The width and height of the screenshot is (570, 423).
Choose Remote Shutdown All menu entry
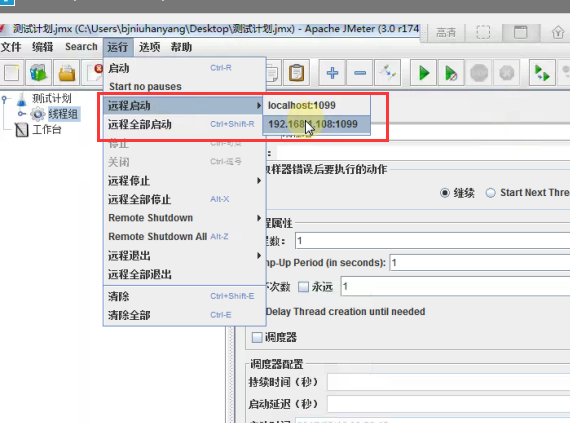click(185, 237)
